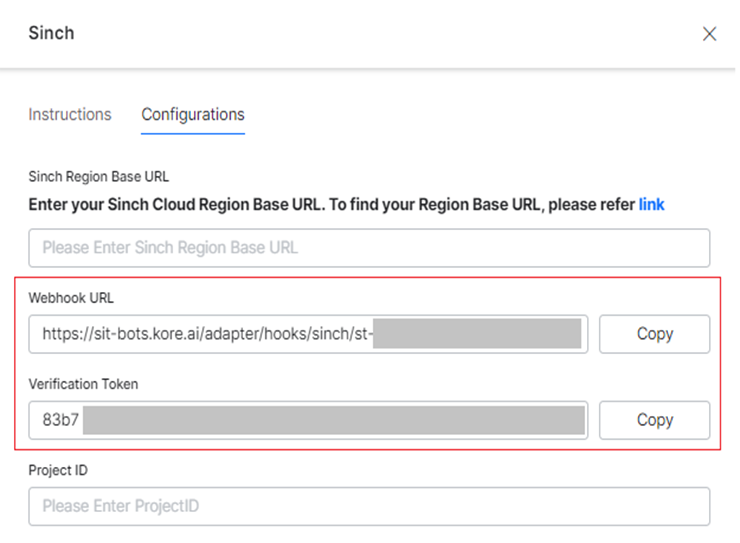This screenshot has height=543, width=740.
Task: Click the Webhook URL label
Action: pos(72,298)
